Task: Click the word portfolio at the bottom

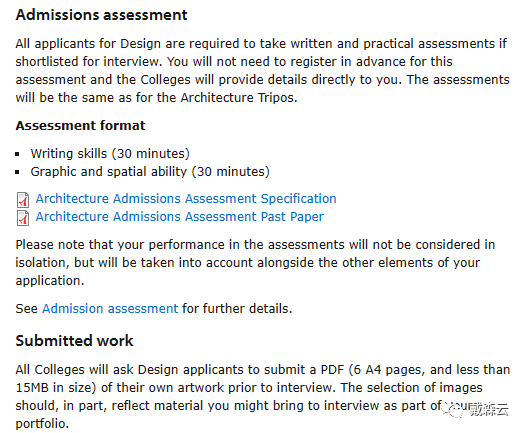Action: point(42,424)
